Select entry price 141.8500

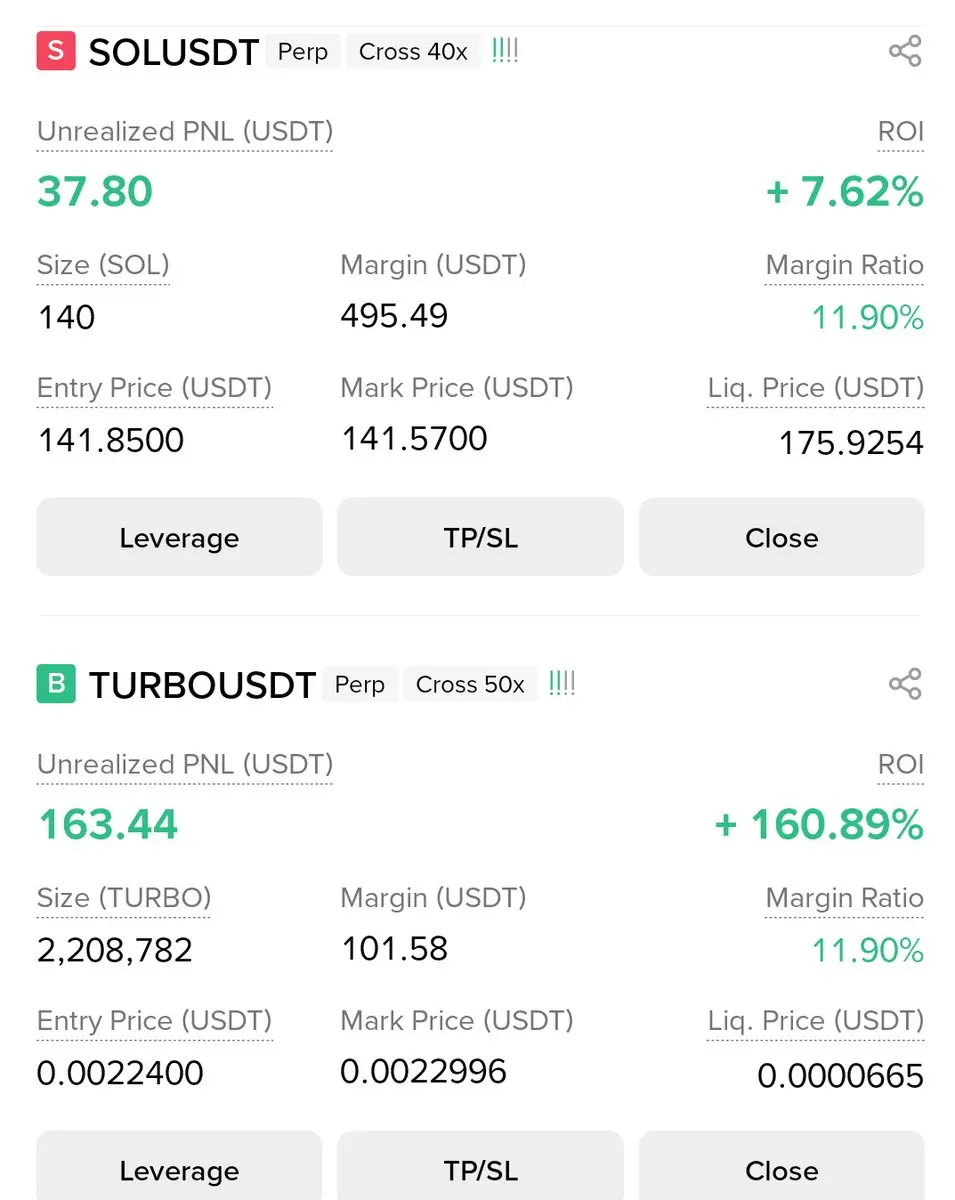pos(111,441)
